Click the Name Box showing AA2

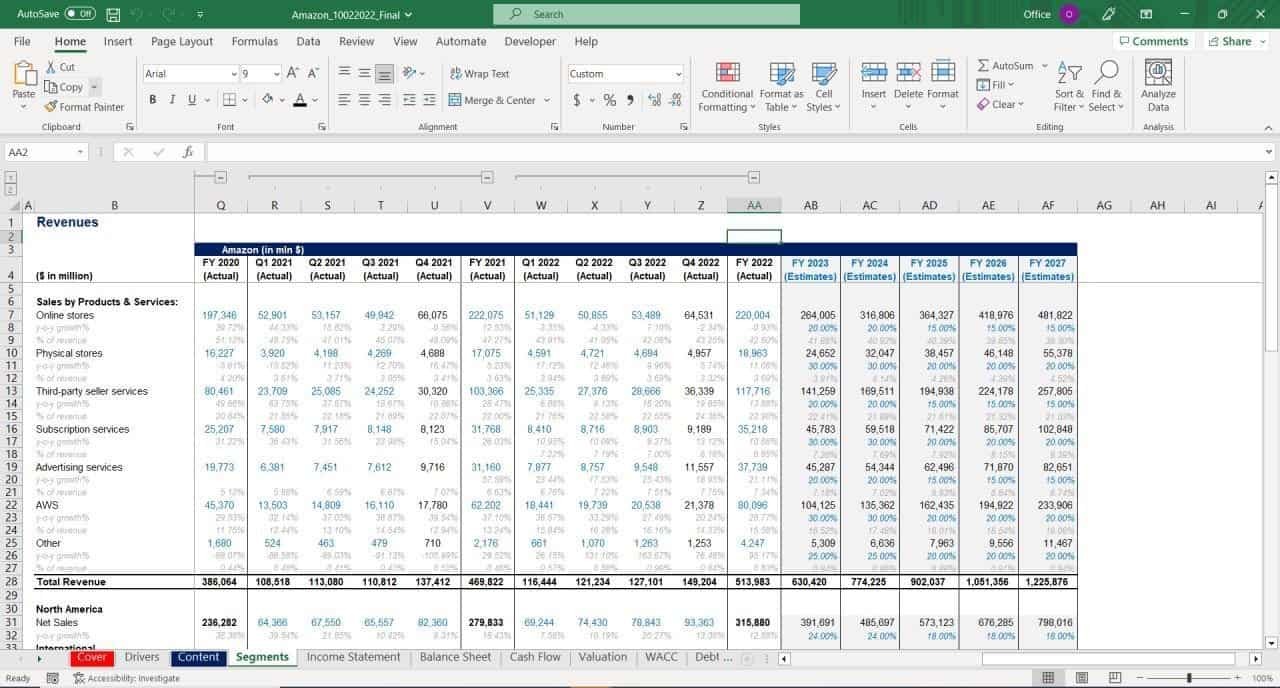(44, 152)
